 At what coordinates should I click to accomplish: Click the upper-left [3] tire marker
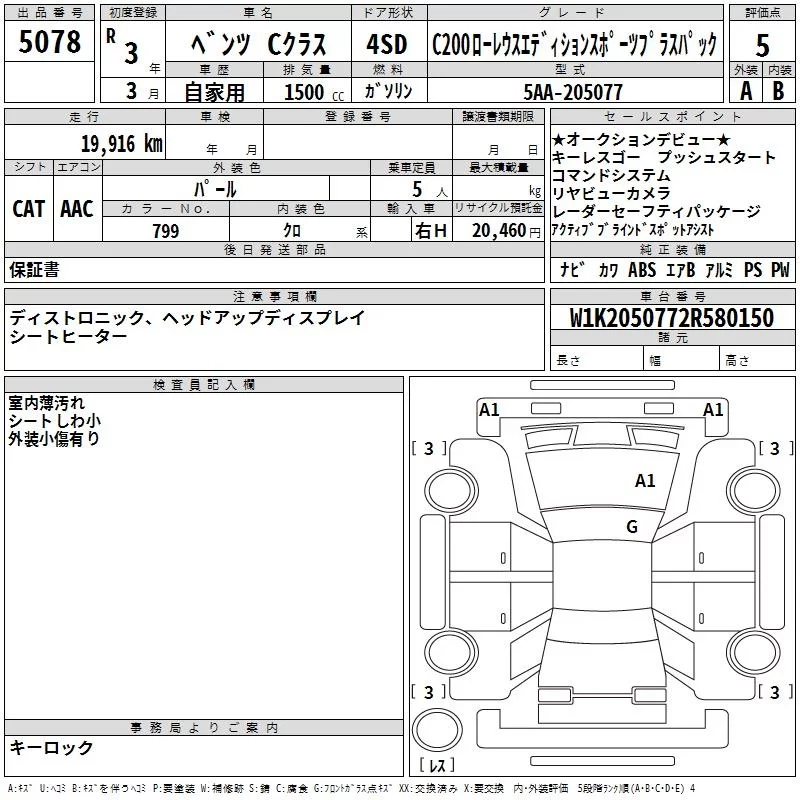coord(429,449)
